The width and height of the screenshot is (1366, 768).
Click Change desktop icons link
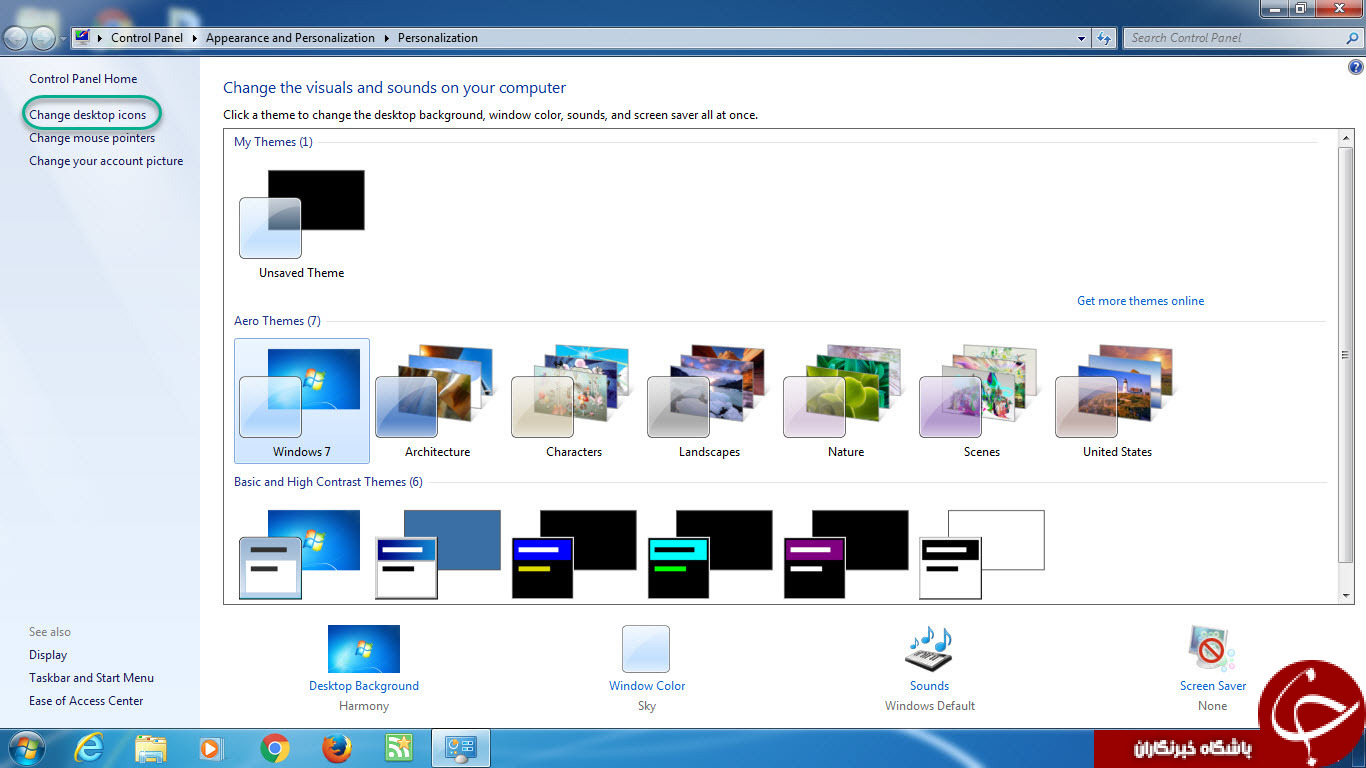tap(87, 115)
